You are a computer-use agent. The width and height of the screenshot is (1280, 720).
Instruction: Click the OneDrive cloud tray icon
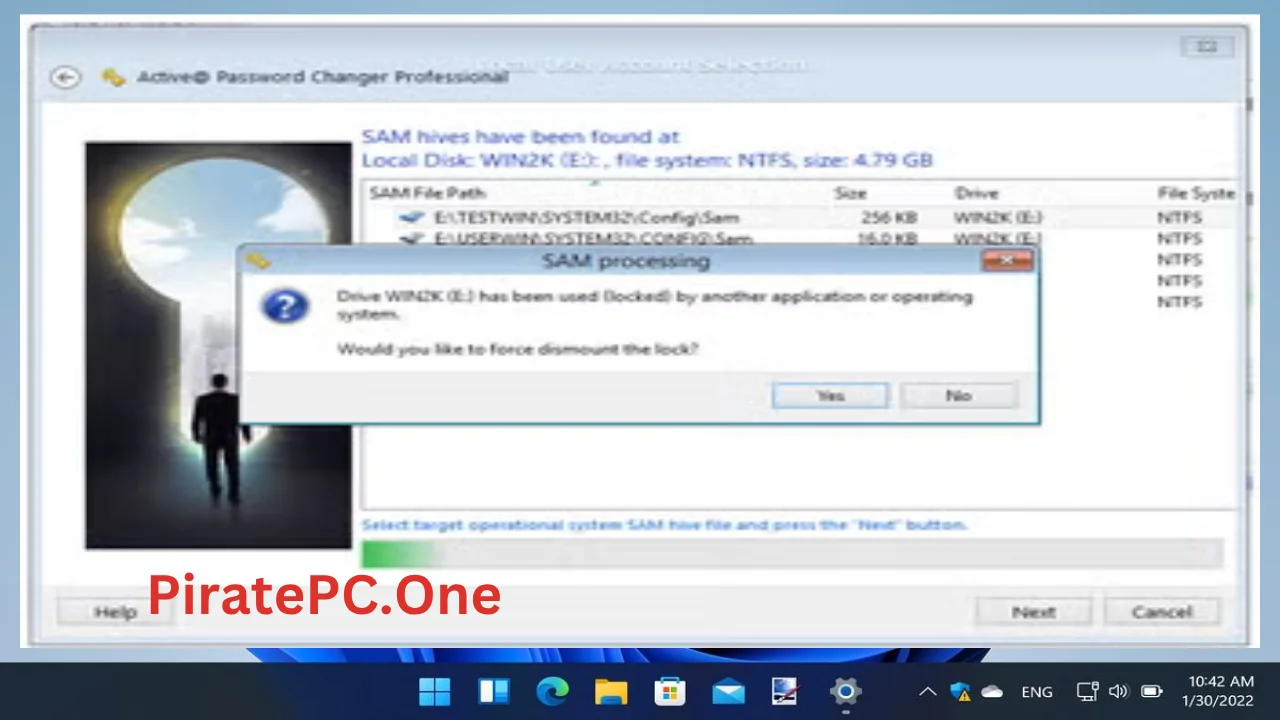(x=992, y=691)
